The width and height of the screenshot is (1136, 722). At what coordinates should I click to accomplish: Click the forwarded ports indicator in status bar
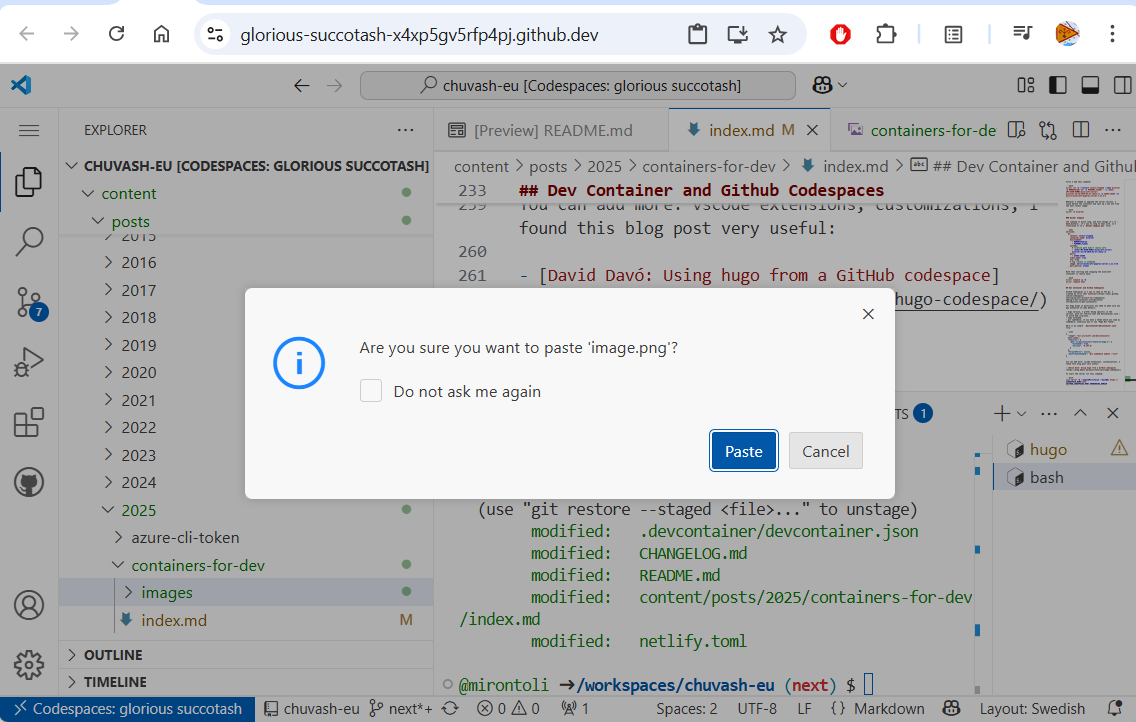coord(575,709)
